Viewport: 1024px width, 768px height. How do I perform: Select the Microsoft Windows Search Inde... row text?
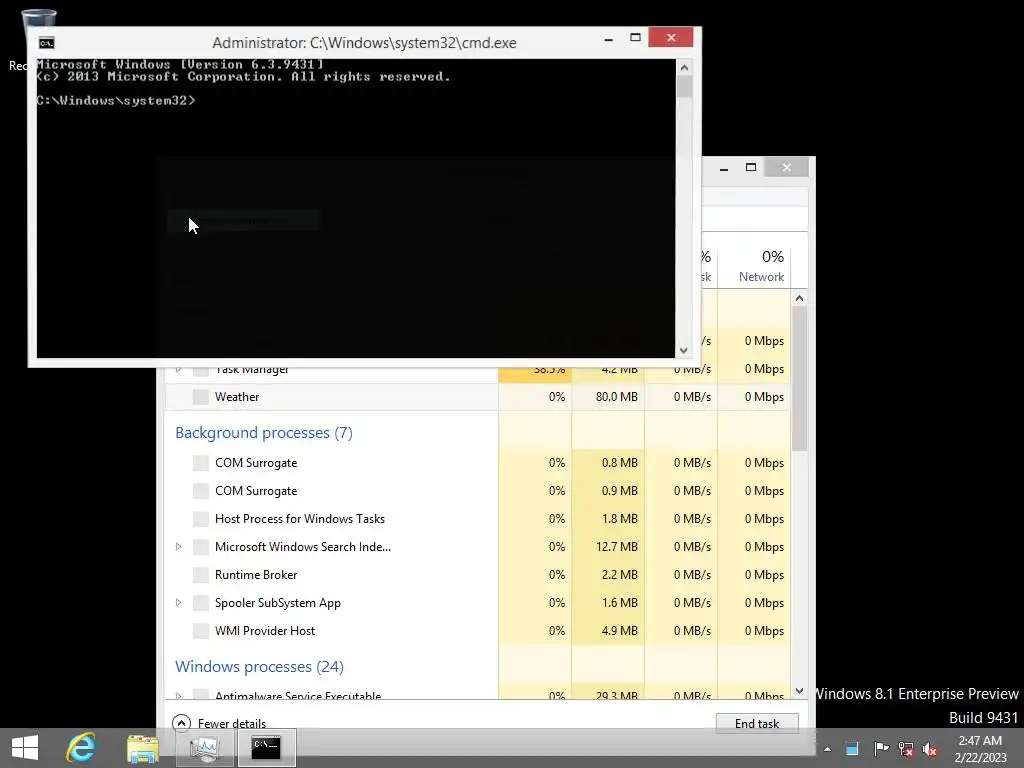[x=302, y=547]
